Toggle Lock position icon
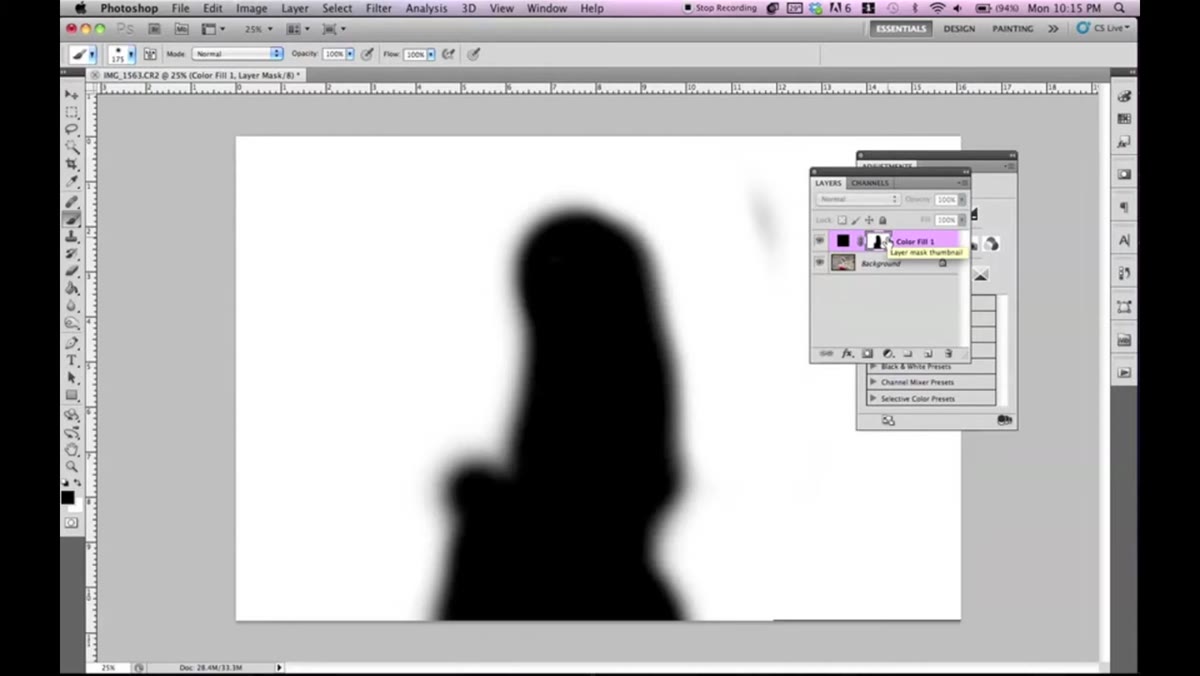Image resolution: width=1200 pixels, height=676 pixels. pyautogui.click(x=868, y=220)
